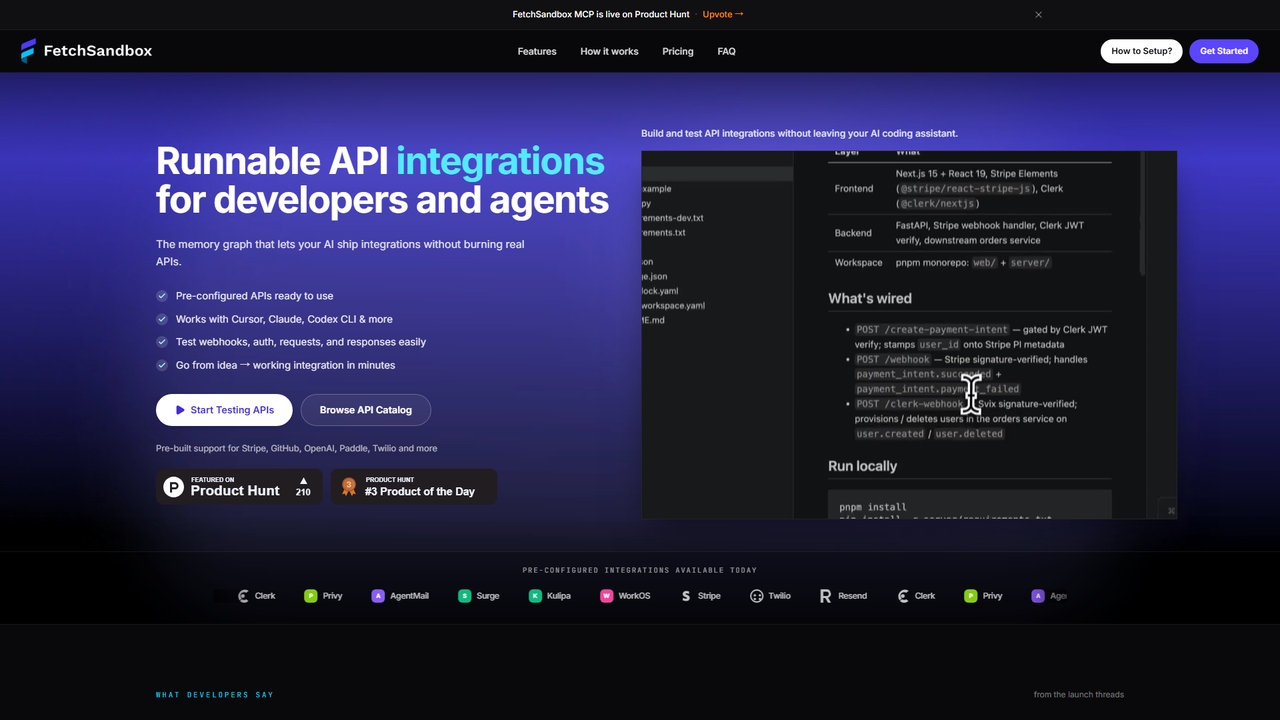Jump to the FAQ nav link

point(727,51)
